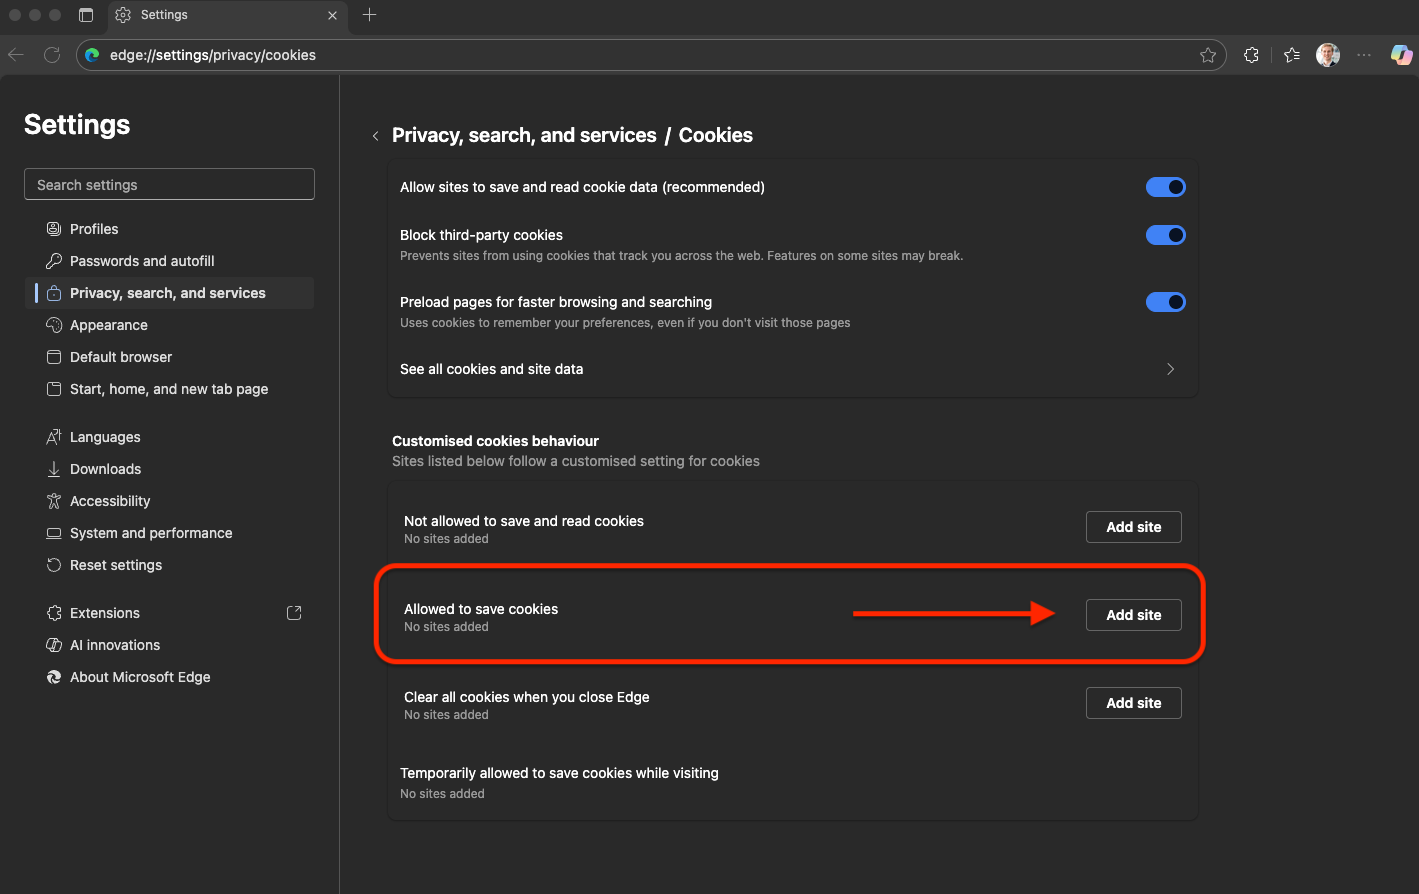This screenshot has width=1419, height=894.
Task: Click Add site for clearing cookies on close
Action: (1133, 702)
